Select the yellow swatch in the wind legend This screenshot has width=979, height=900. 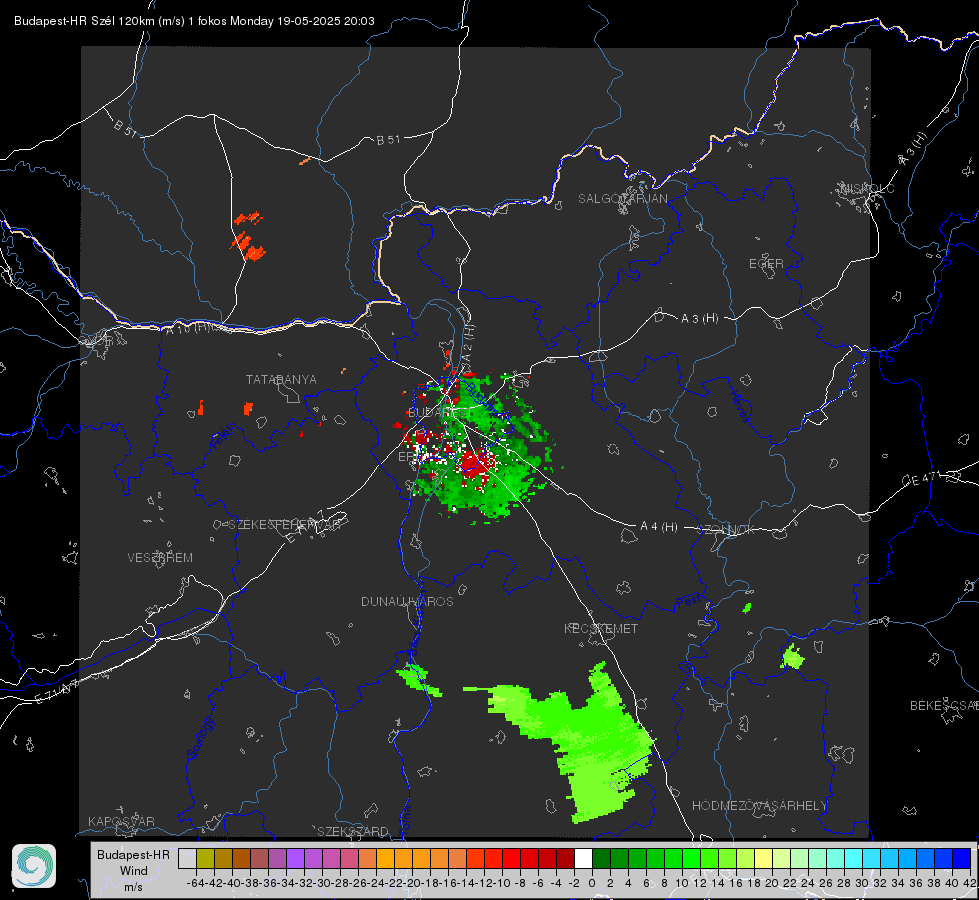click(x=764, y=859)
